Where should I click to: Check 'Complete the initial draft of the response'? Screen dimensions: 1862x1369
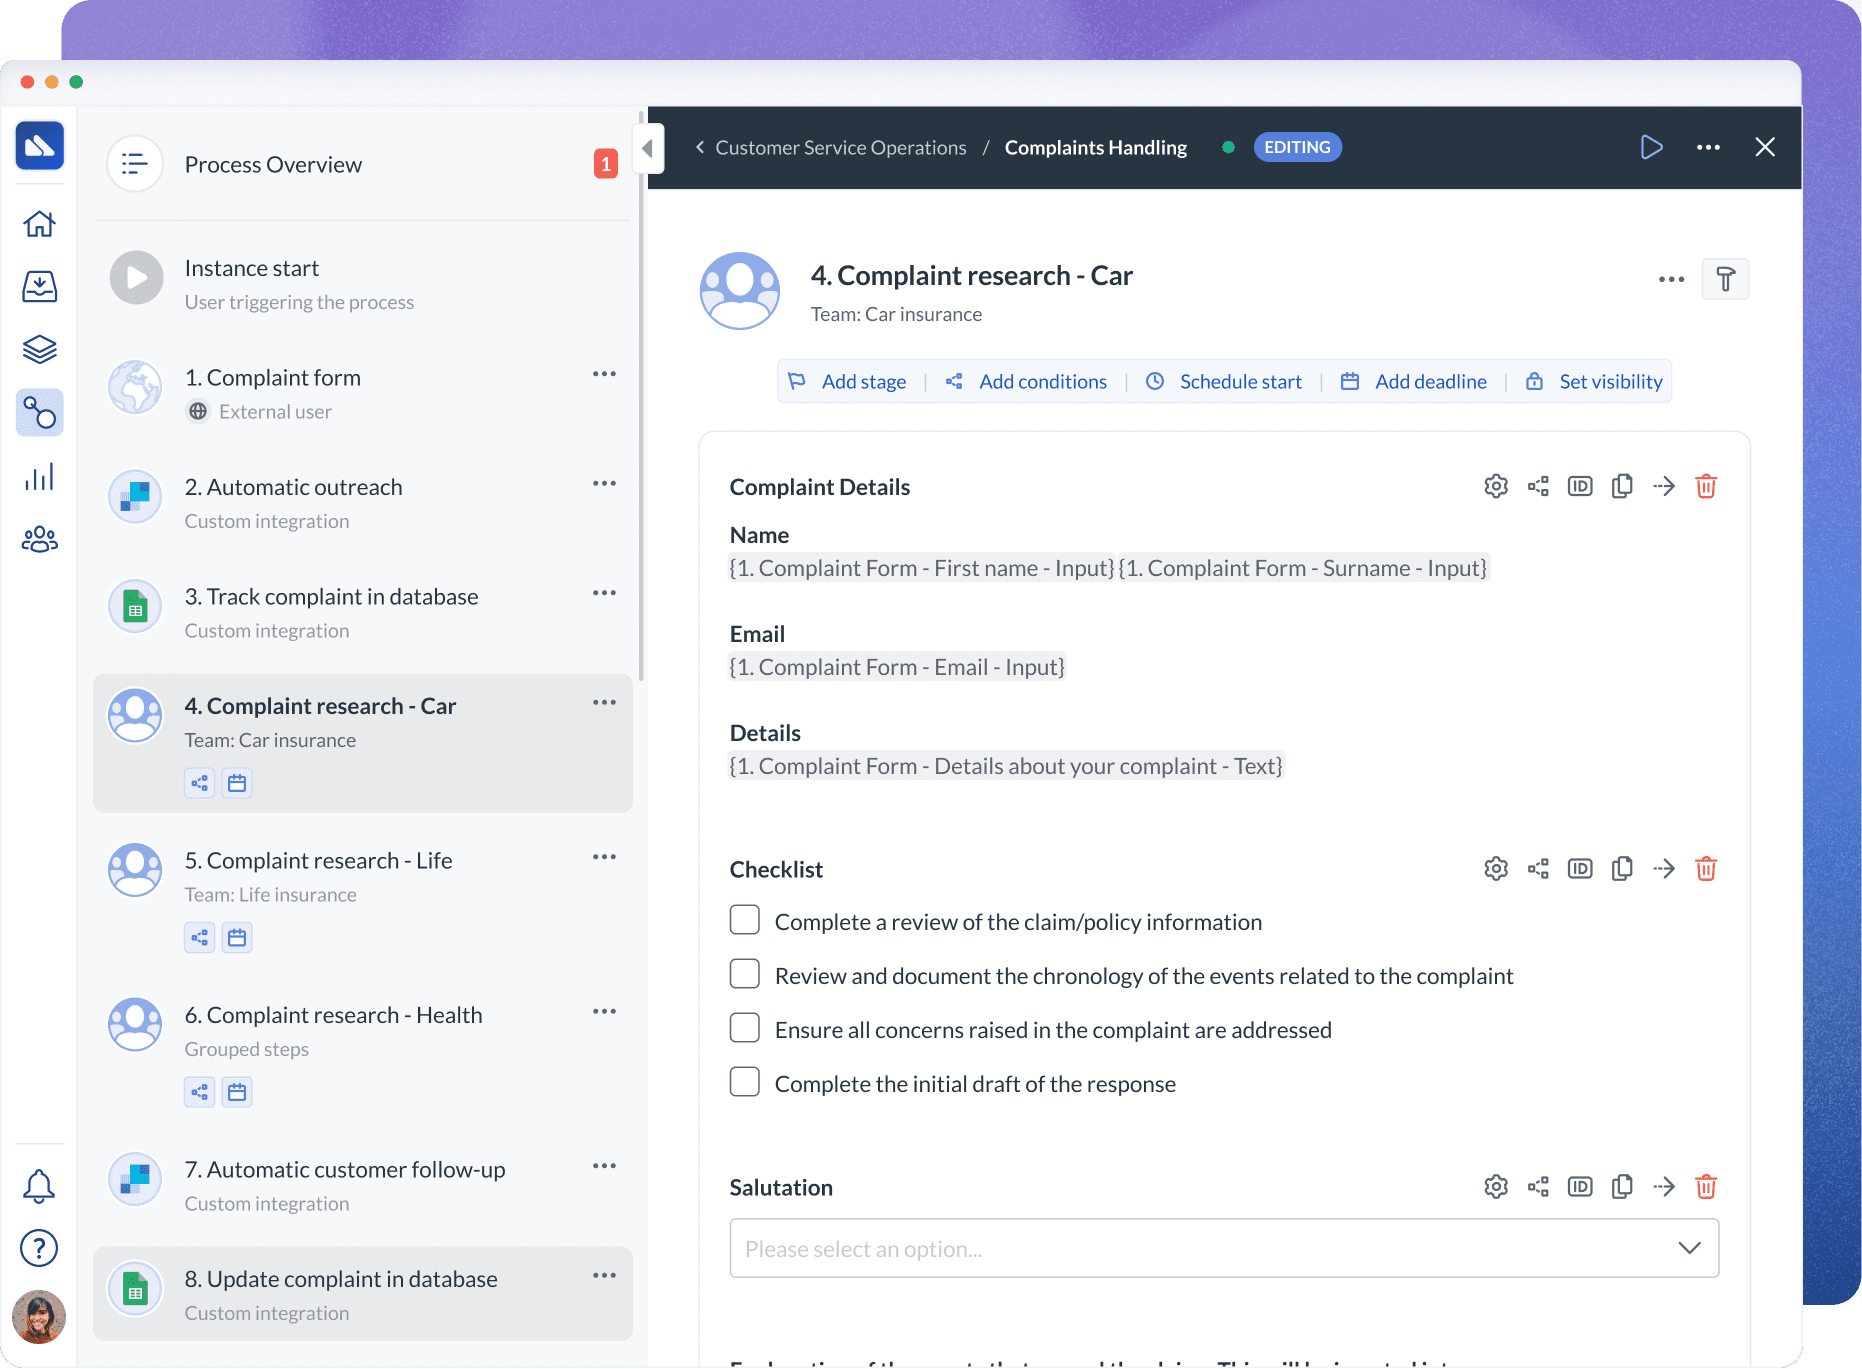coord(744,1081)
